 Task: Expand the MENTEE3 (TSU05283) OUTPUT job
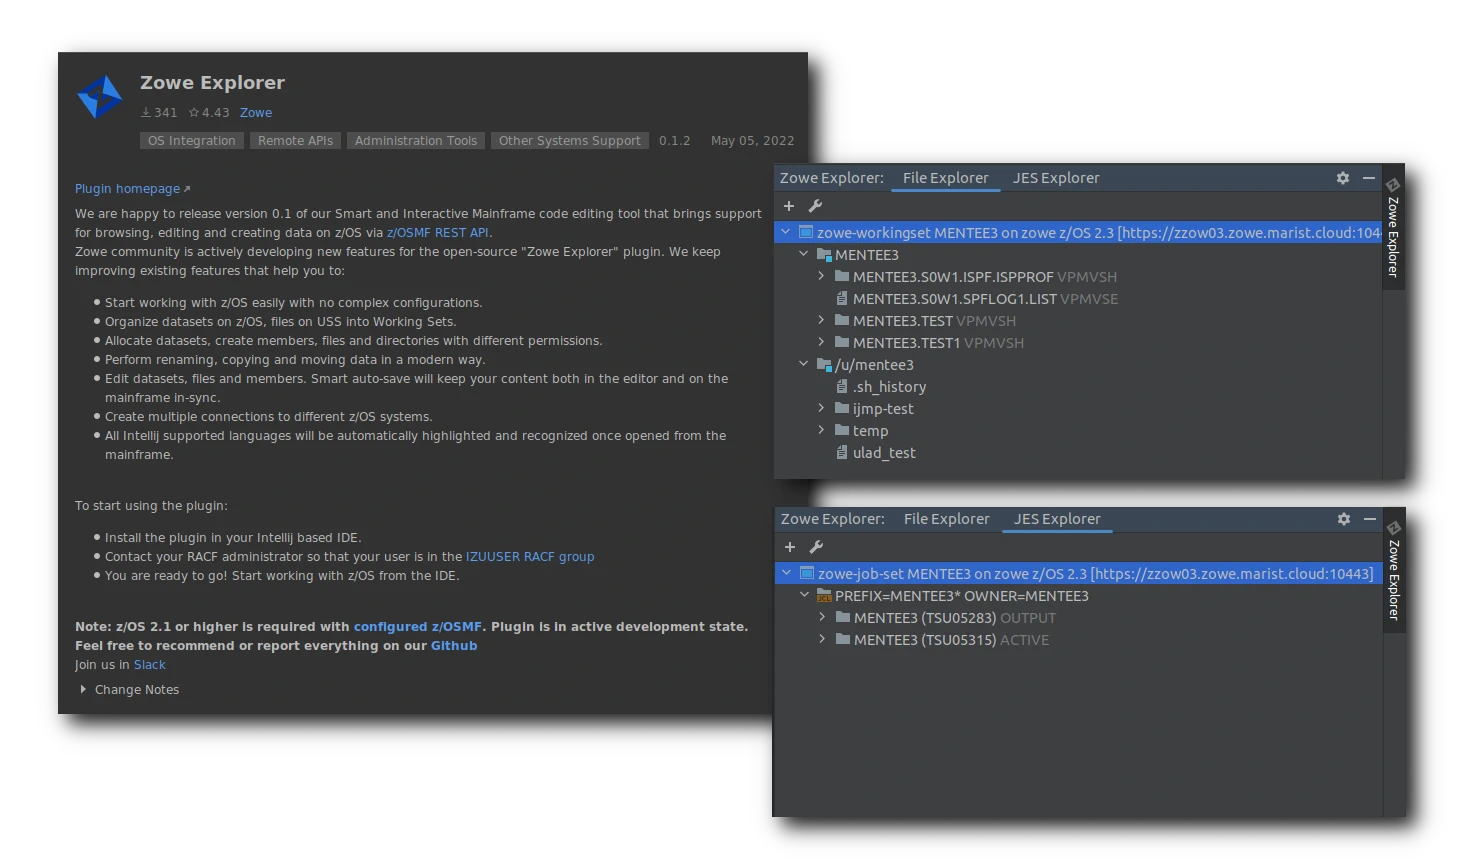point(822,618)
